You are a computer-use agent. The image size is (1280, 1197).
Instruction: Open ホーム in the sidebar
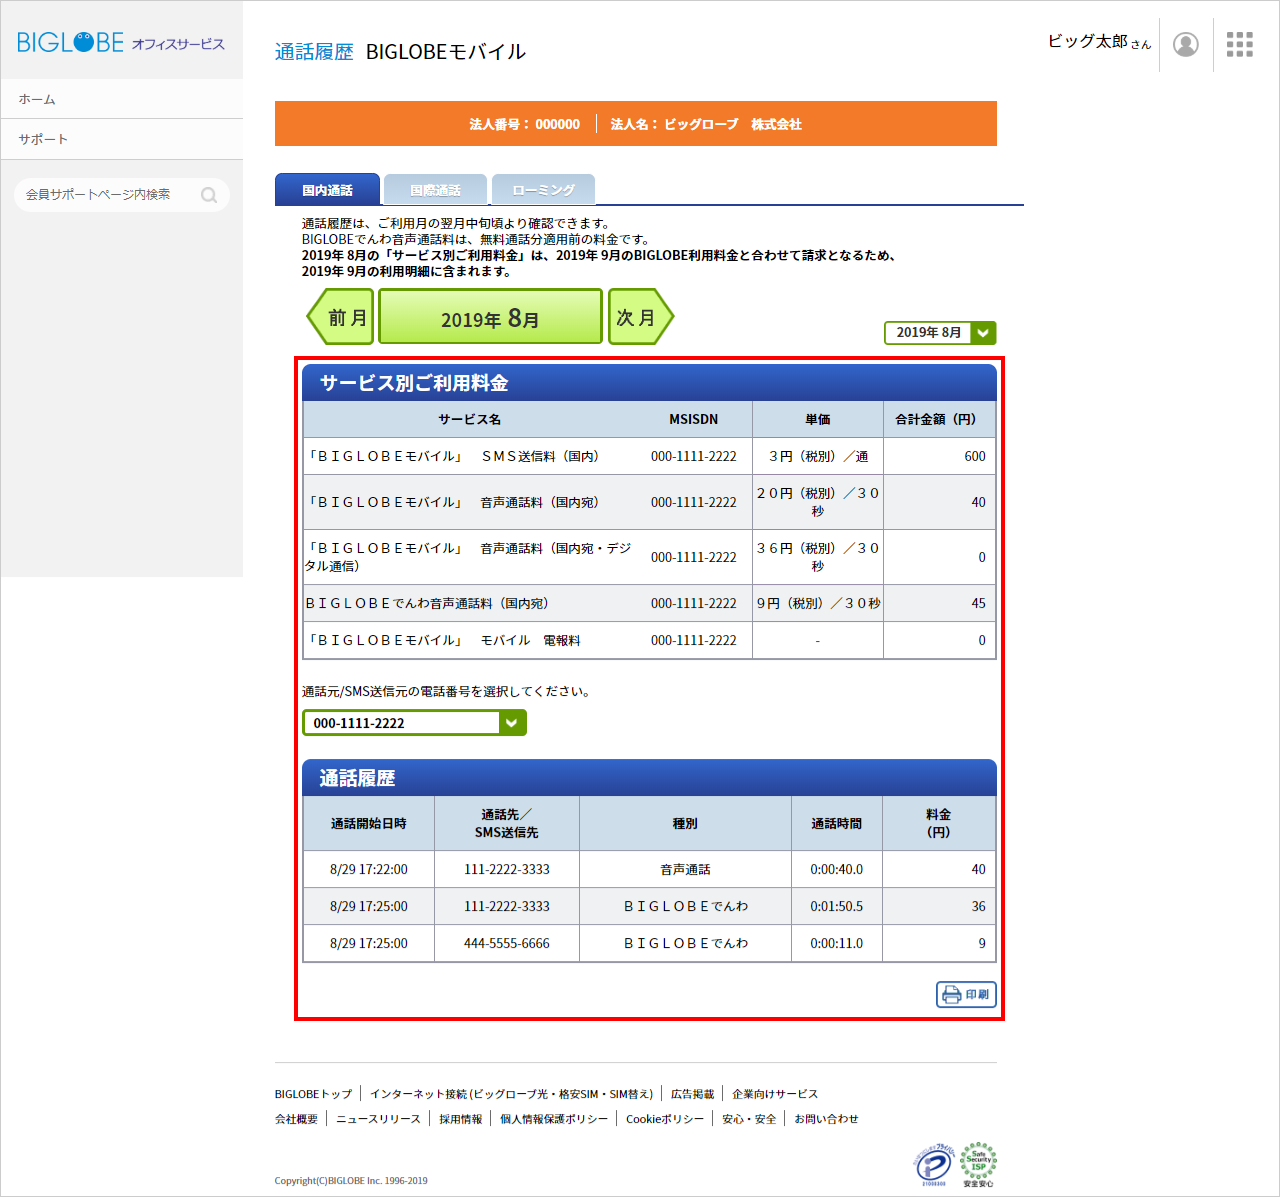coord(121,99)
